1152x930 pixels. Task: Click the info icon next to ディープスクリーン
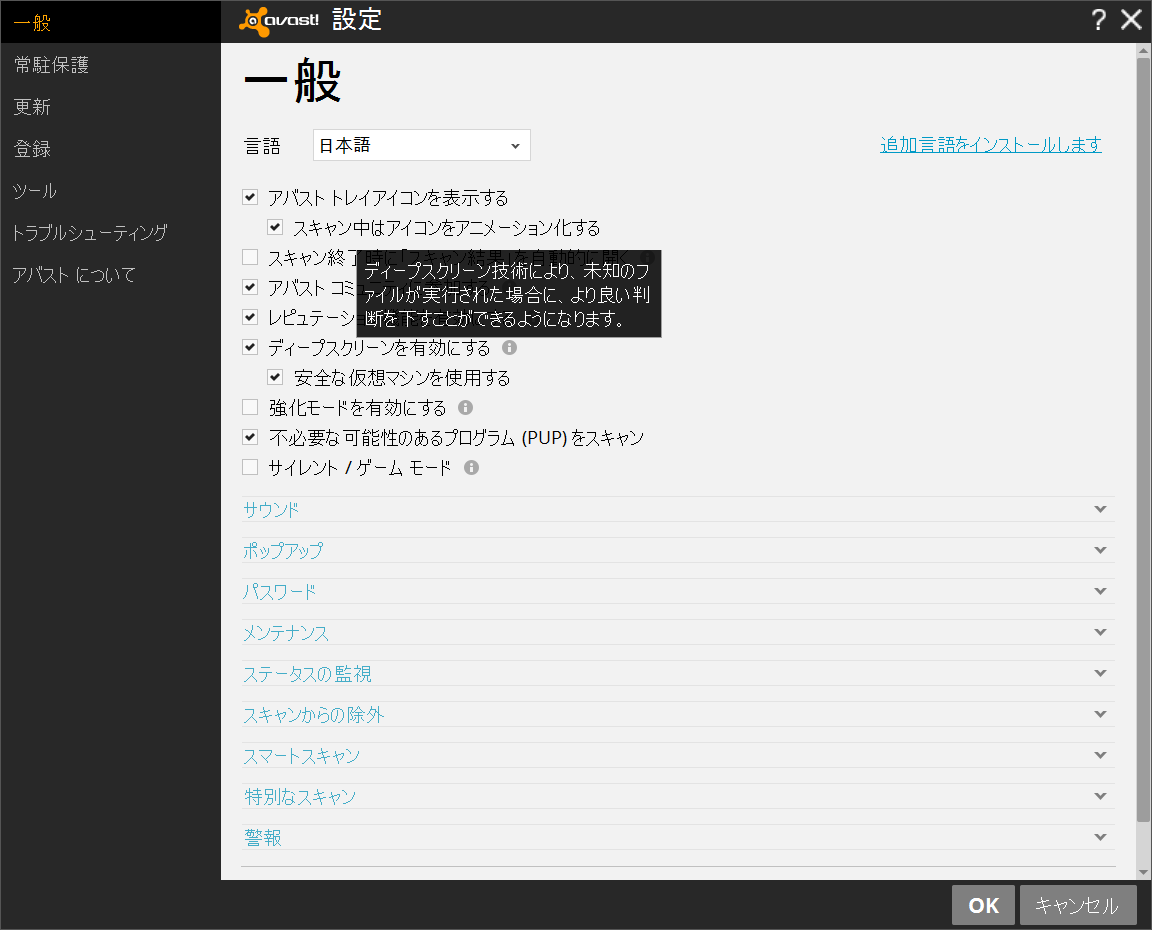pos(510,347)
